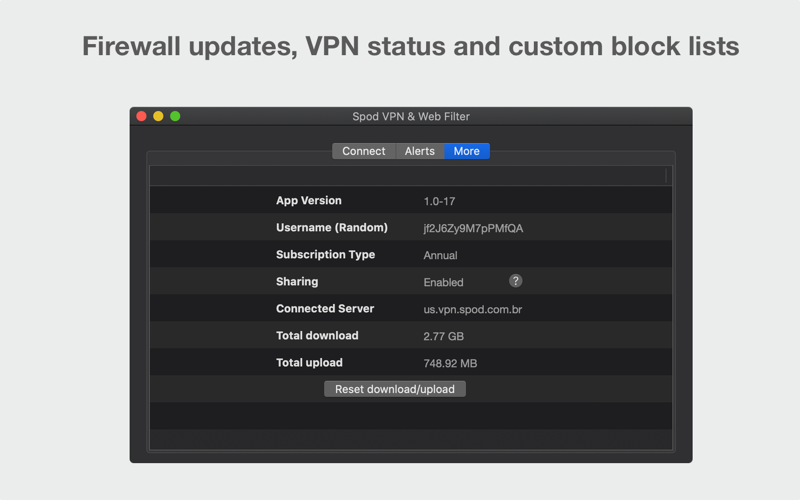Minimize window using the yellow button

158,116
